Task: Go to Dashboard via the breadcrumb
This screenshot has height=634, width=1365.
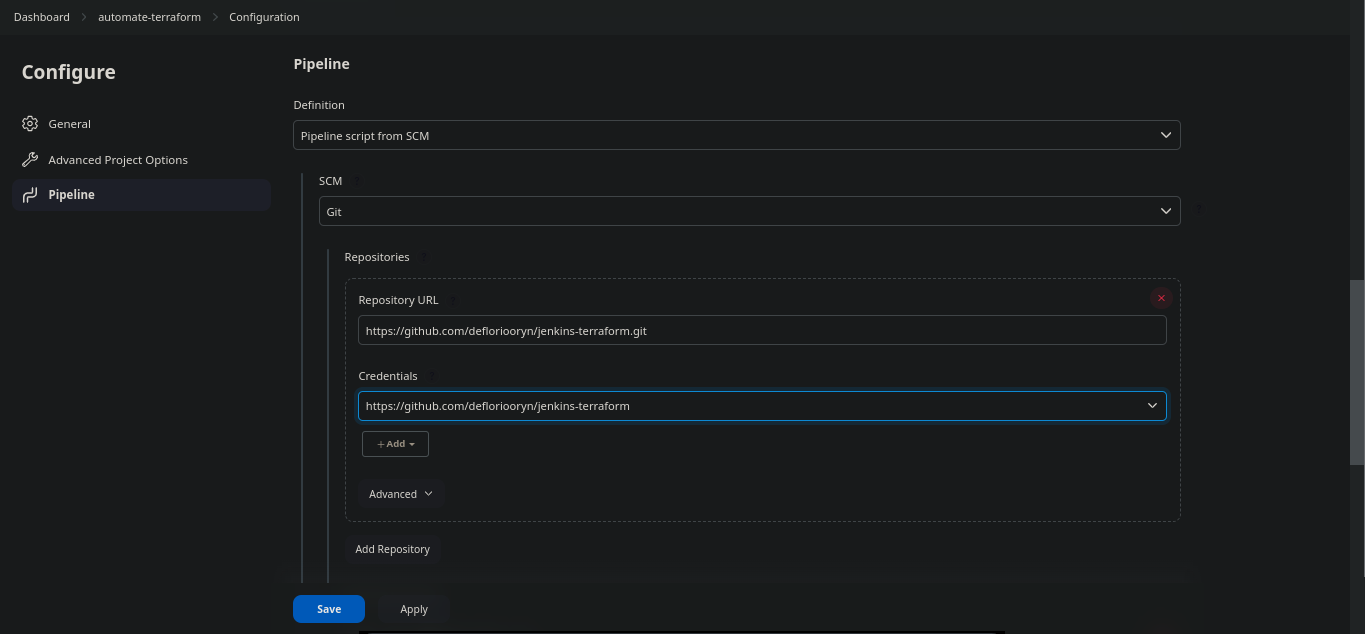Action: 42,17
